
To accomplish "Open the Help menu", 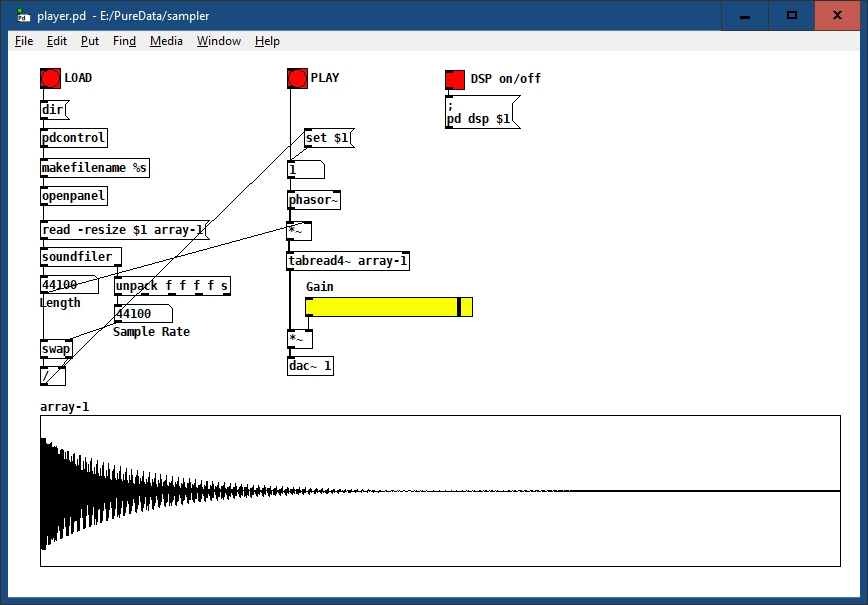I will 267,41.
